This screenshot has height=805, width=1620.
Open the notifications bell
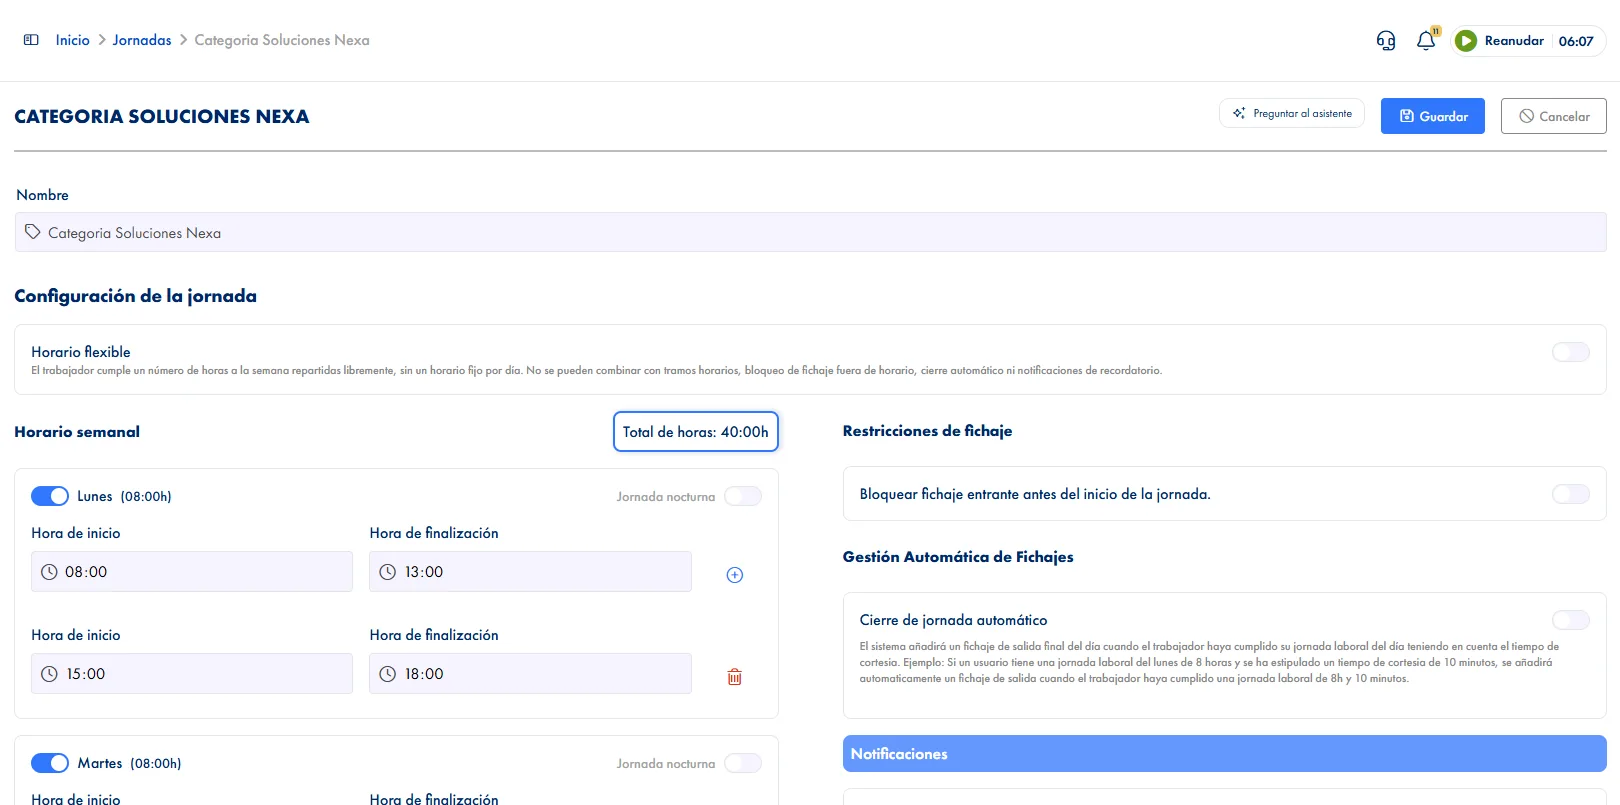(x=1426, y=41)
